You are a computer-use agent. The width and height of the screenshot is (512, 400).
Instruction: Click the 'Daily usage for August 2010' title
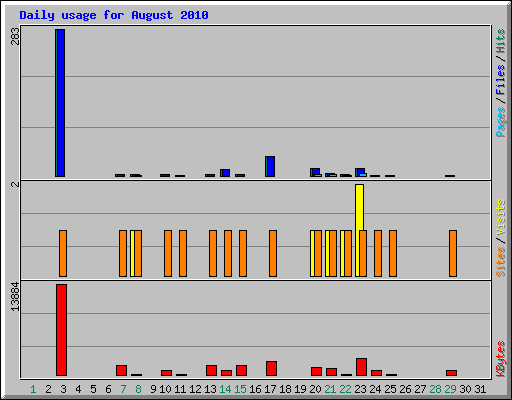pos(114,15)
